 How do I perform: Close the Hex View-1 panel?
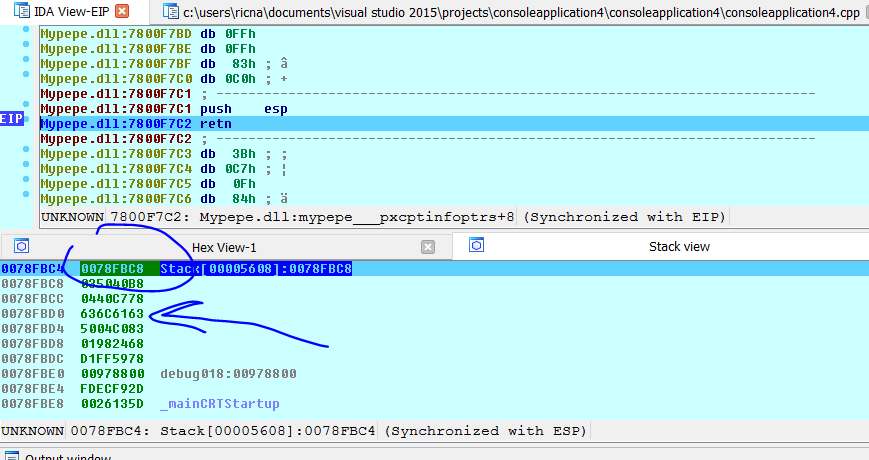[428, 247]
